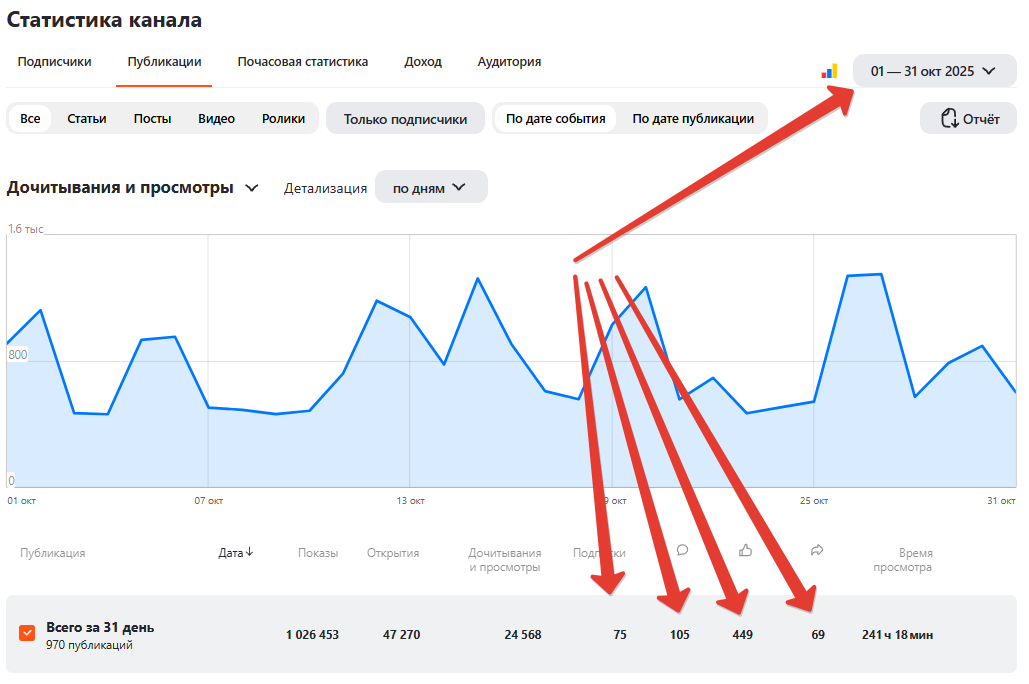This screenshot has height=684, width=1029.
Task: Click total likes value 449
Action: coord(742,635)
